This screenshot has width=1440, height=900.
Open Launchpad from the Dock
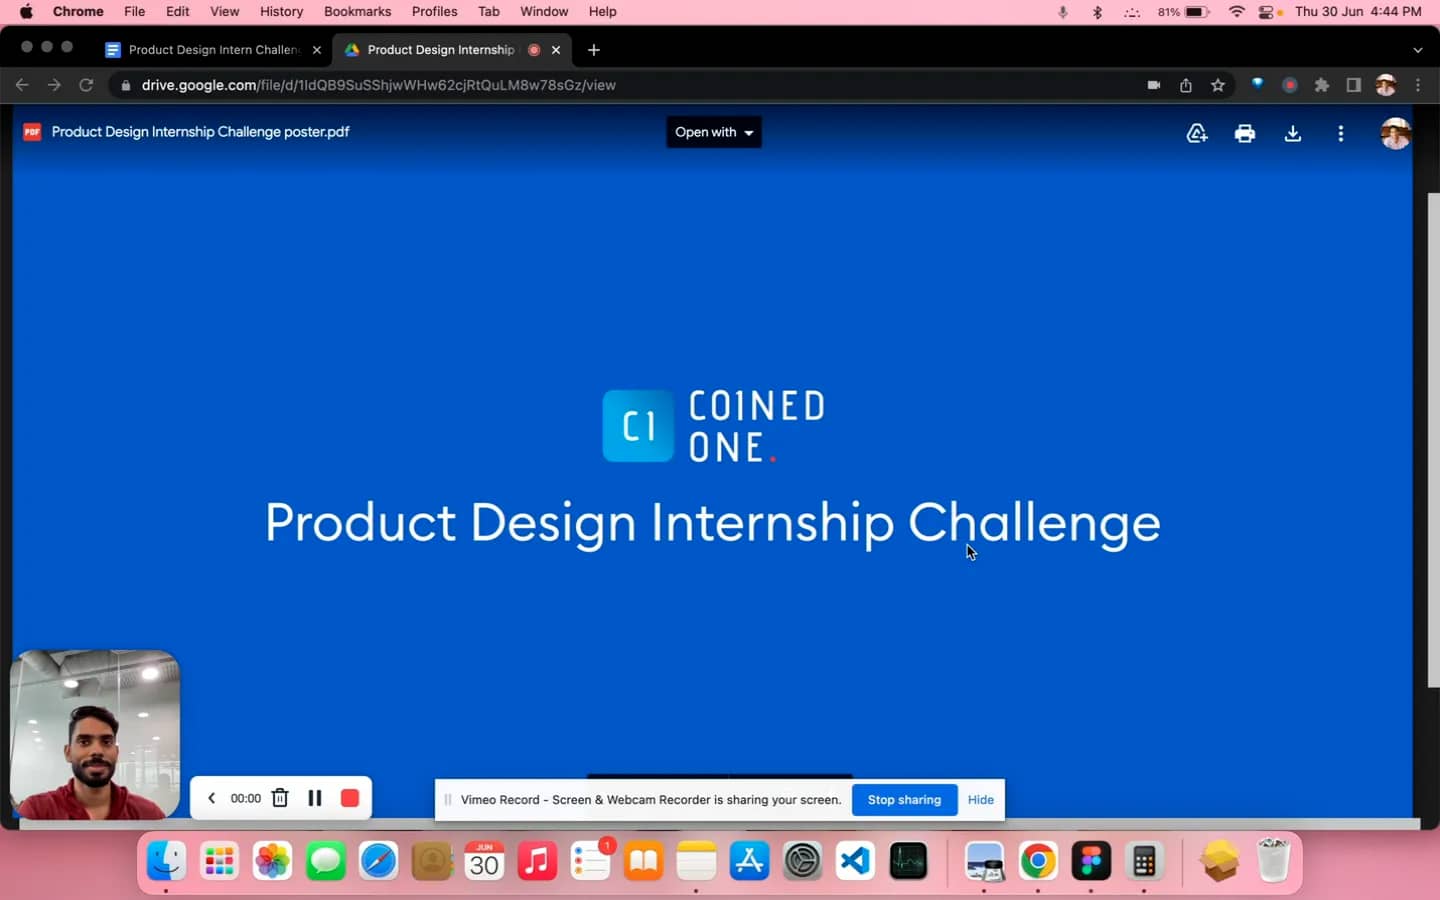point(219,861)
